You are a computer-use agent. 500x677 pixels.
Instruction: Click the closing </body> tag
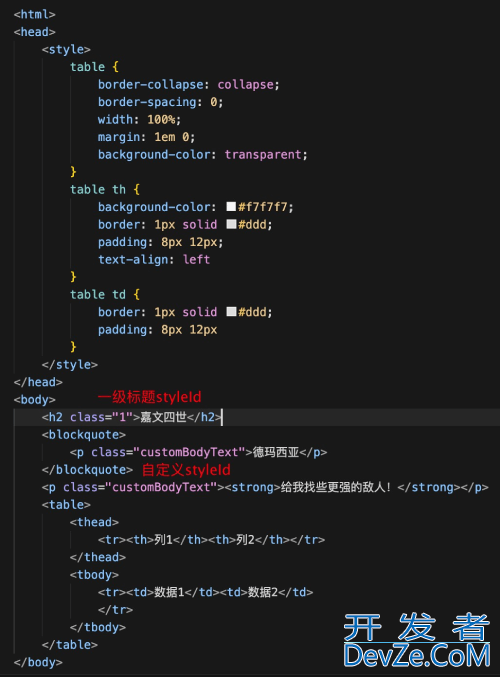(38, 662)
